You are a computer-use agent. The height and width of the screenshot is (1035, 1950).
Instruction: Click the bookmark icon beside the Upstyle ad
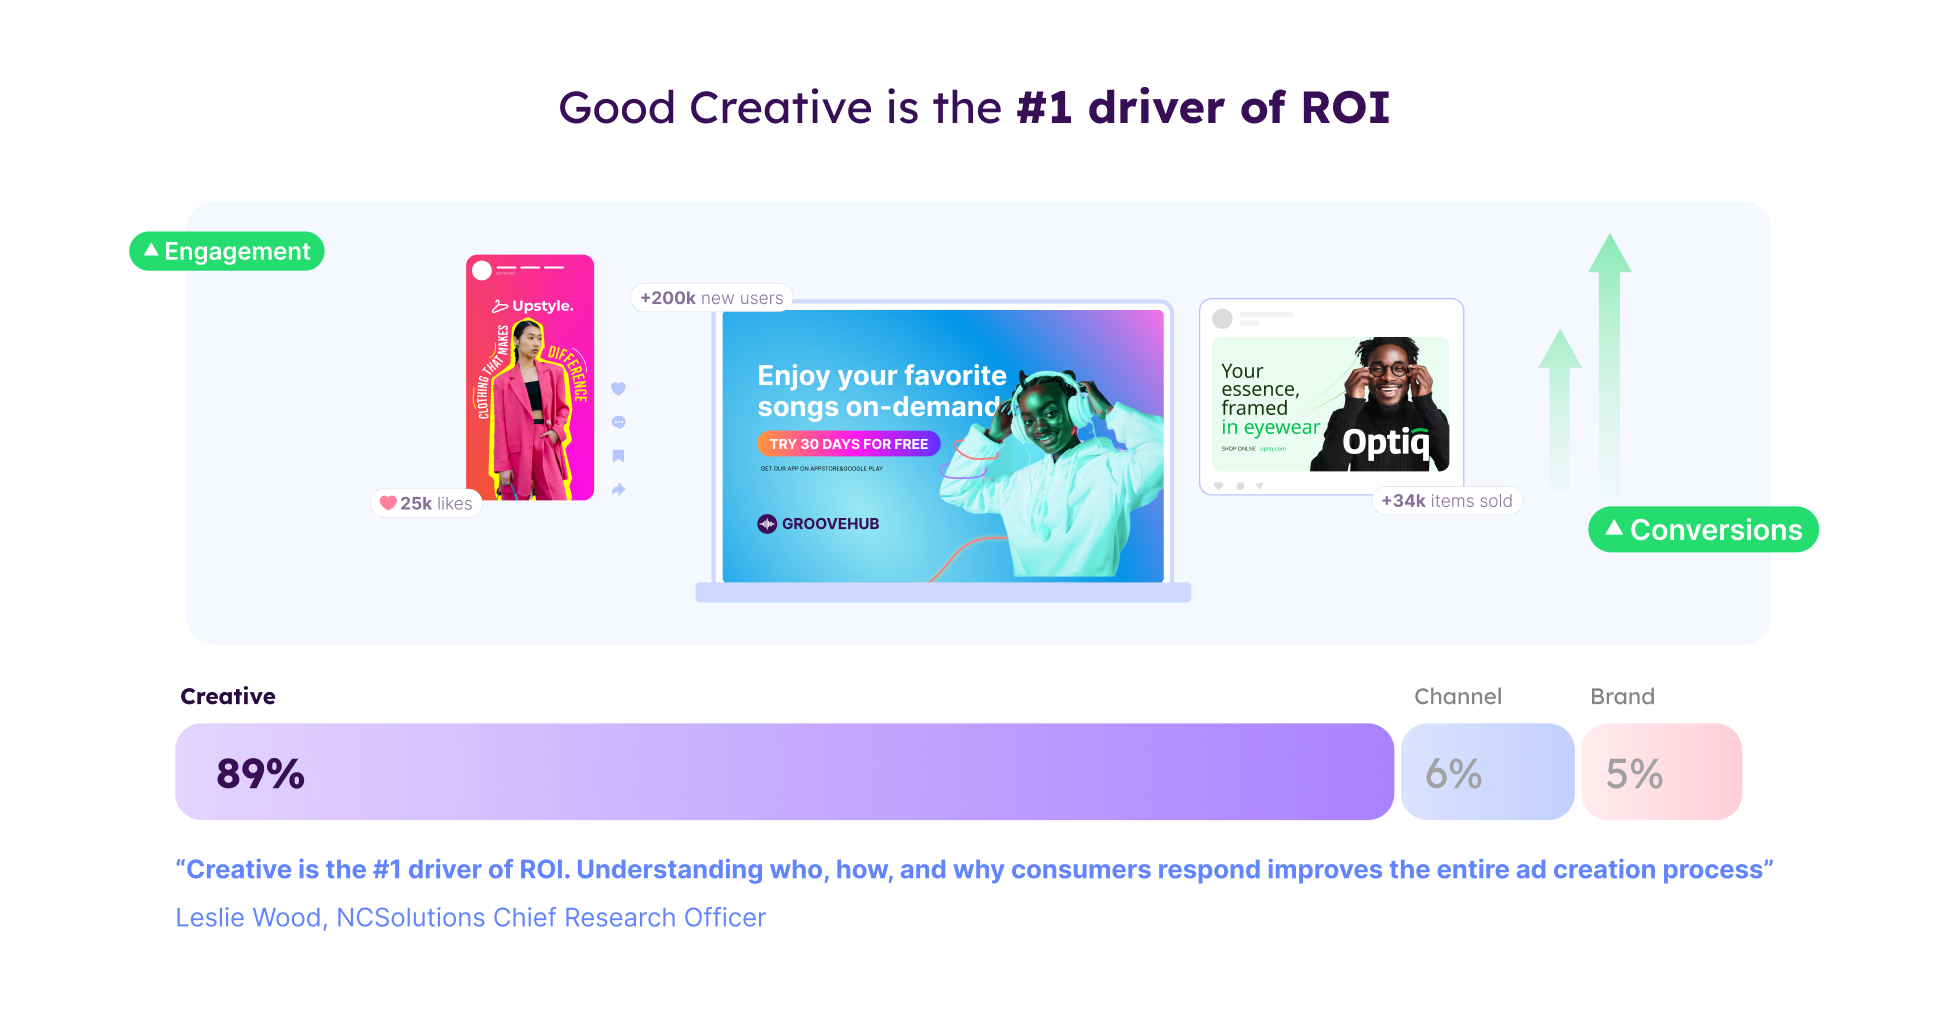pos(618,456)
